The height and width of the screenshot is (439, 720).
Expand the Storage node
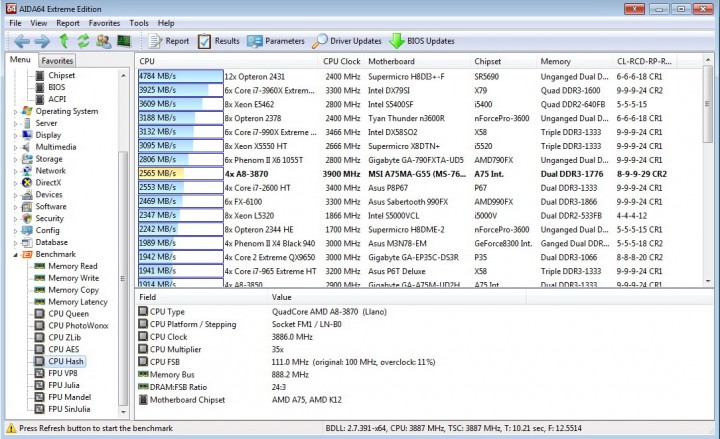15,159
